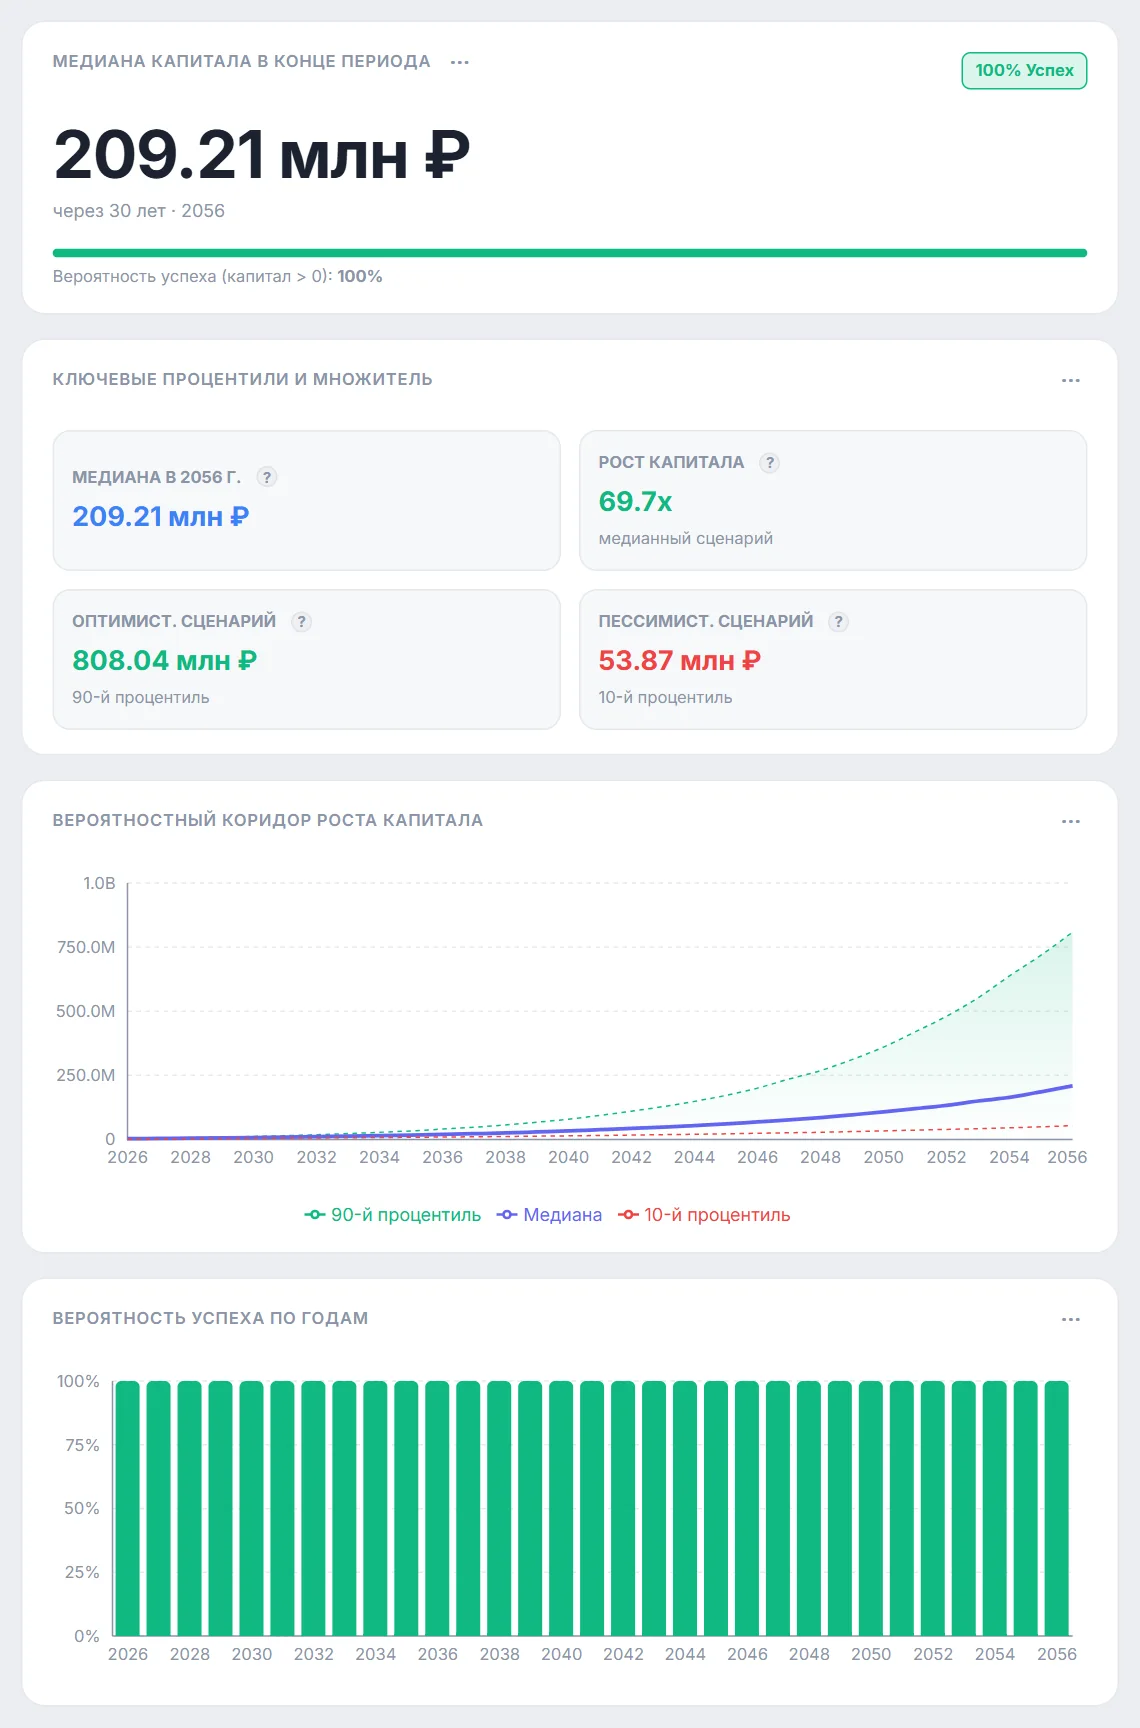Click the 209.21 млн ₽ median card value
Screen dimensions: 1140x1728
160,517
